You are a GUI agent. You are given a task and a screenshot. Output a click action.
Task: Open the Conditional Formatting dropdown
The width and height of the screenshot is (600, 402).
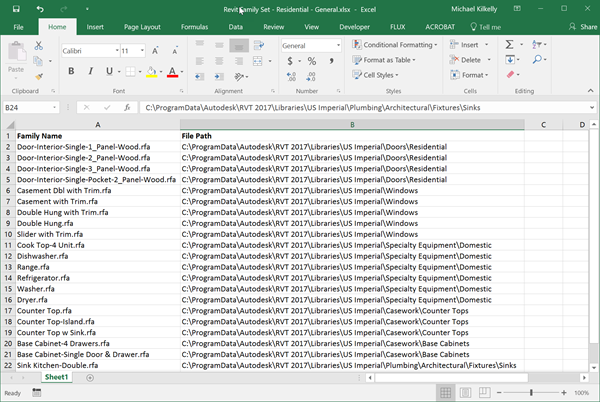point(395,45)
